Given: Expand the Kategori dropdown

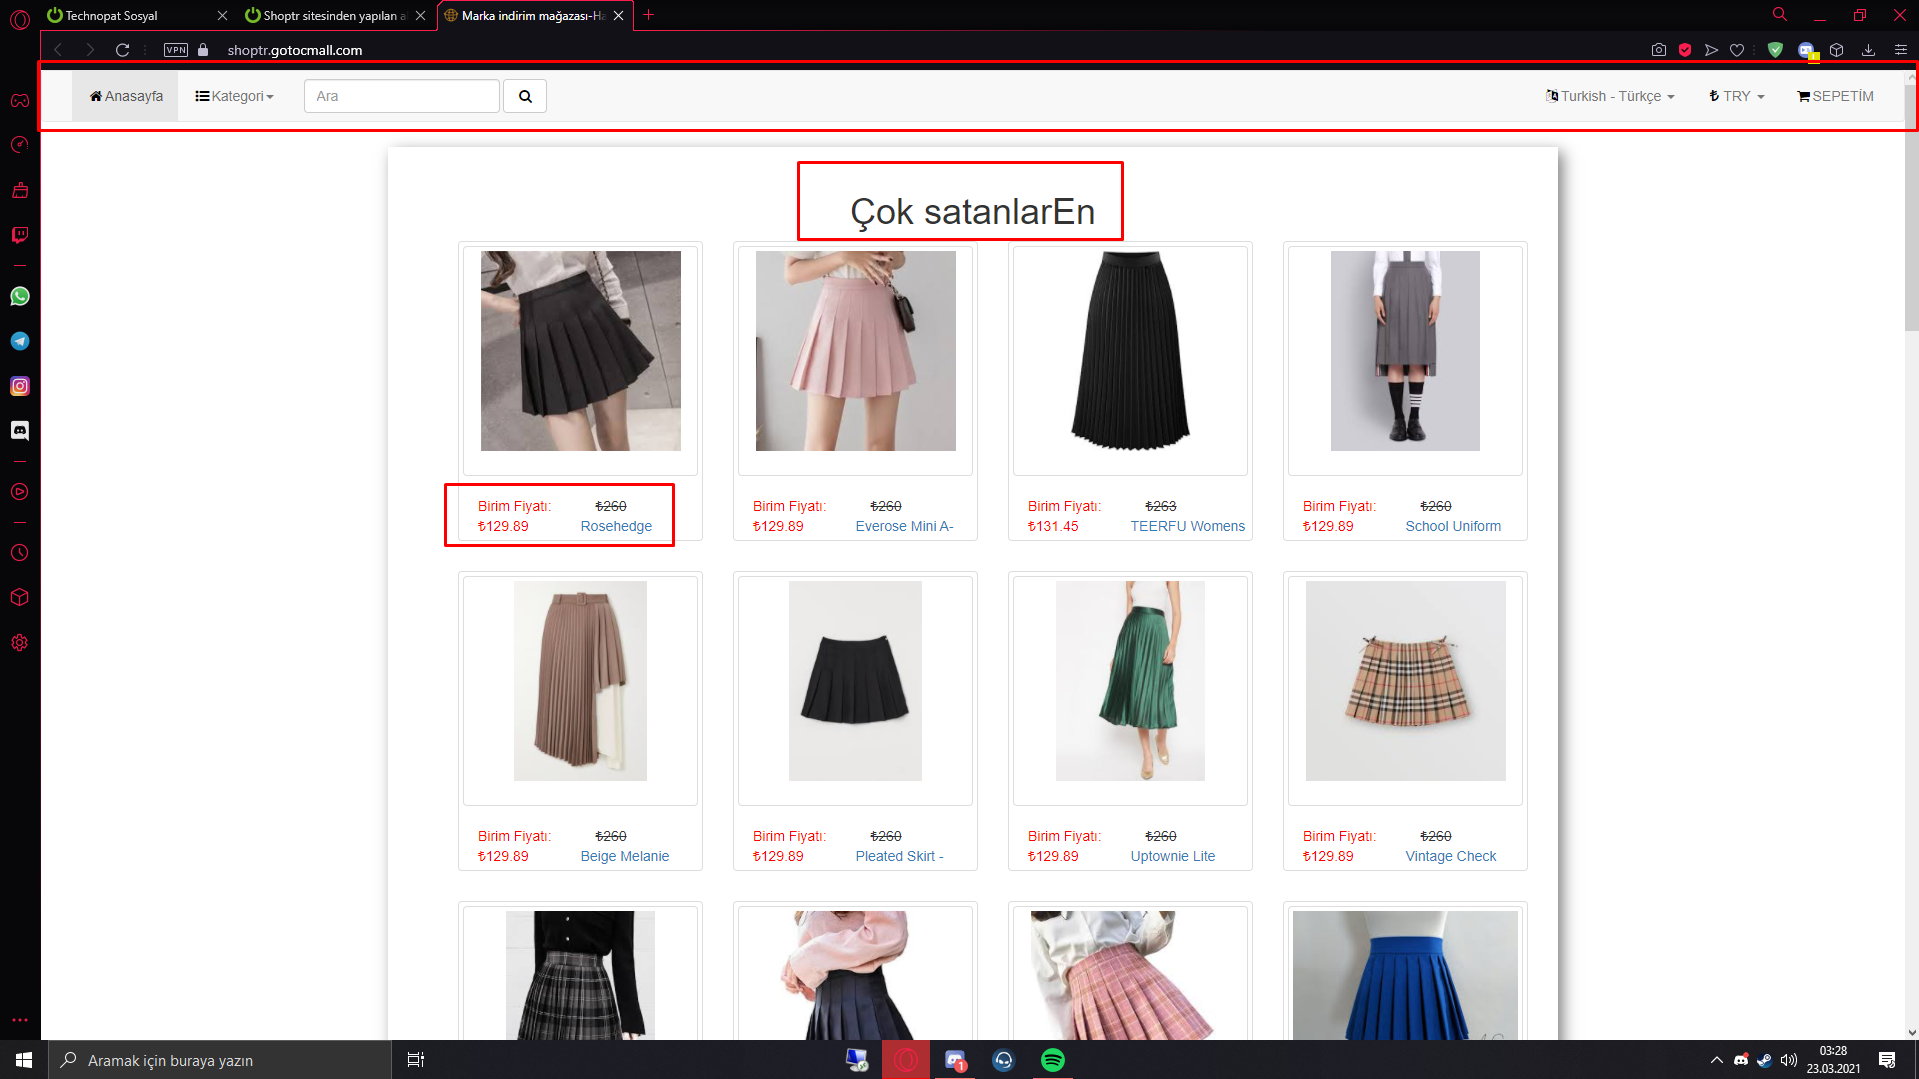Looking at the screenshot, I should coord(234,96).
